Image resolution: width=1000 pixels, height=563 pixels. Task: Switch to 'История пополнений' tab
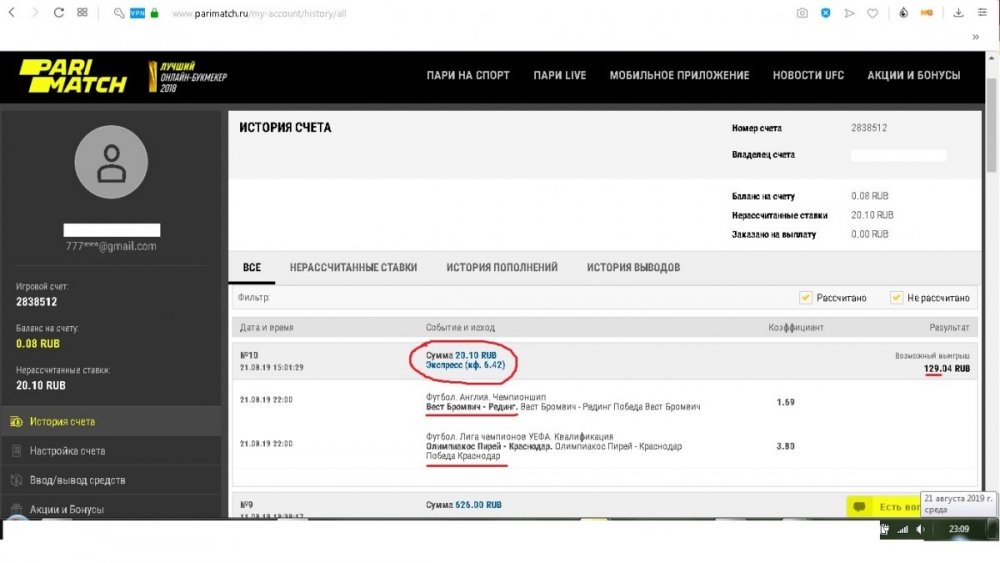(x=502, y=267)
